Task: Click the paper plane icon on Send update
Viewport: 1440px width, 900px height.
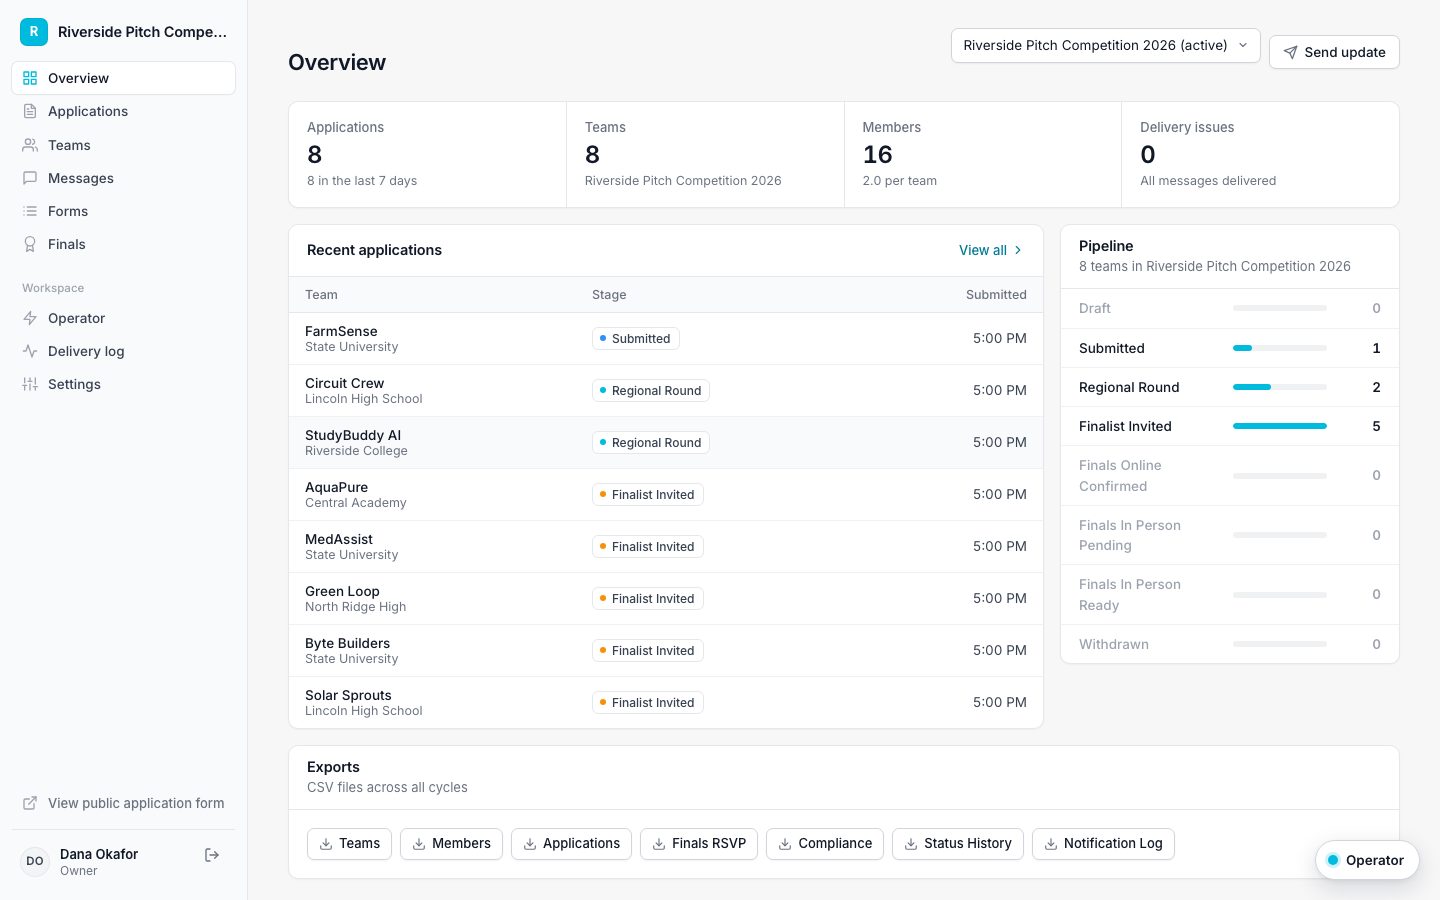Action: coord(1291,52)
